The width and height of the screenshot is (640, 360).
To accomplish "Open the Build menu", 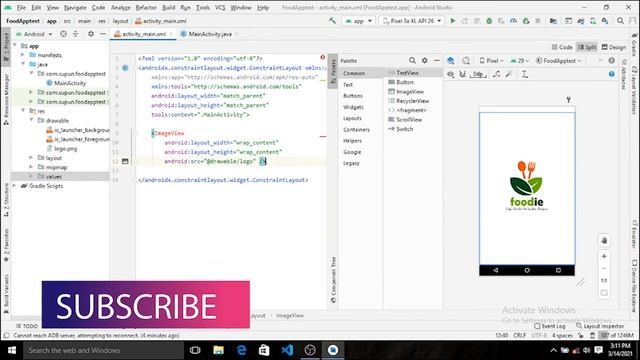I will pos(168,7).
